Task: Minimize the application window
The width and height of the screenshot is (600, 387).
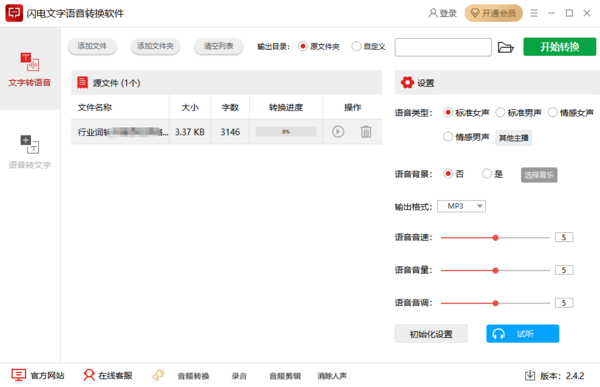Action: coord(551,13)
